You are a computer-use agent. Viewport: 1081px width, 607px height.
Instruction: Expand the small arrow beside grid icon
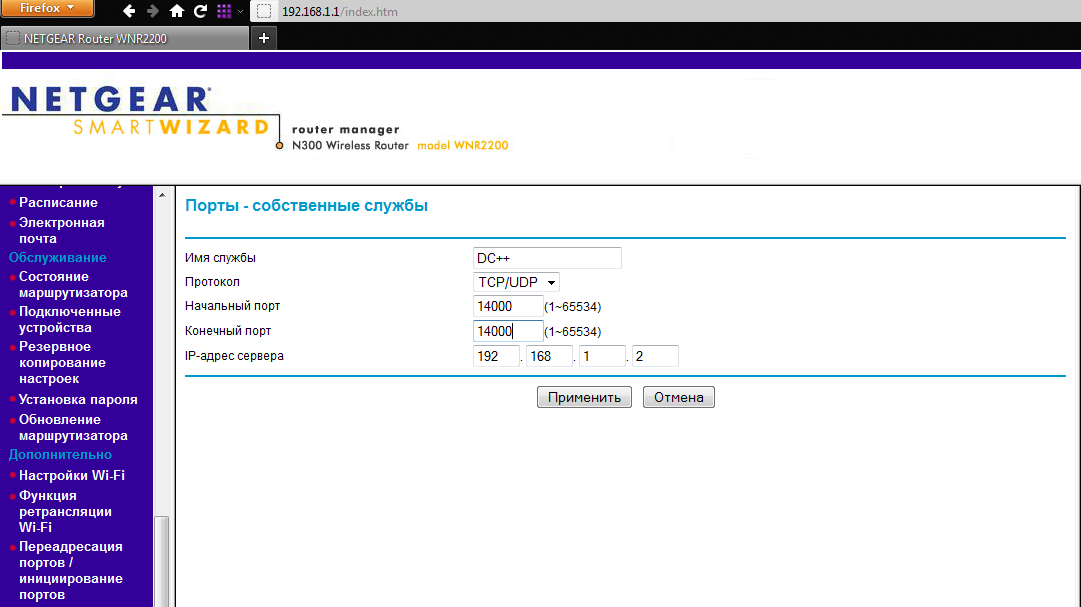[241, 11]
